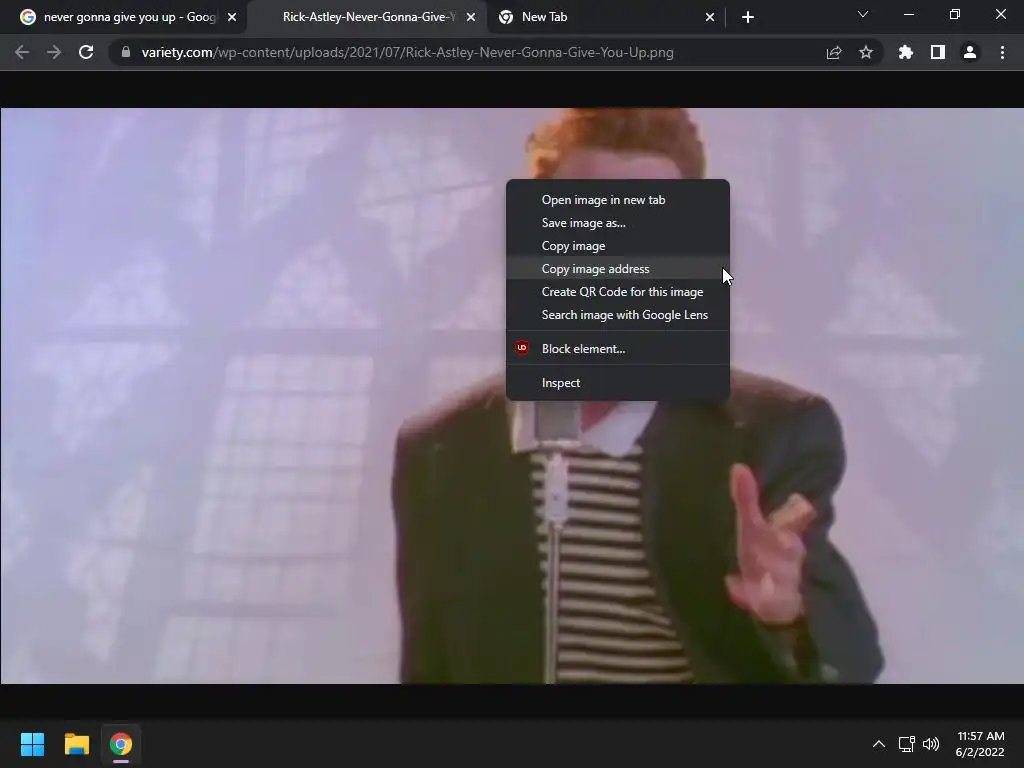
Task: Switch to the New Tab tab
Action: 606,17
